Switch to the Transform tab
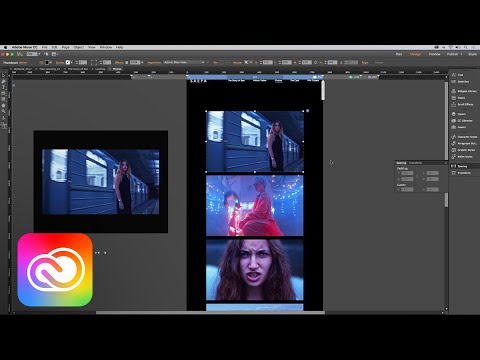 [x=415, y=163]
